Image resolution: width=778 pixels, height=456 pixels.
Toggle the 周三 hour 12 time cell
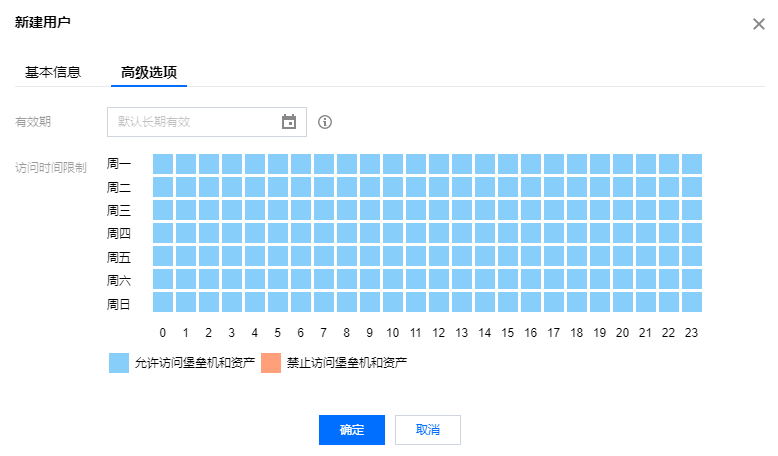click(x=439, y=210)
